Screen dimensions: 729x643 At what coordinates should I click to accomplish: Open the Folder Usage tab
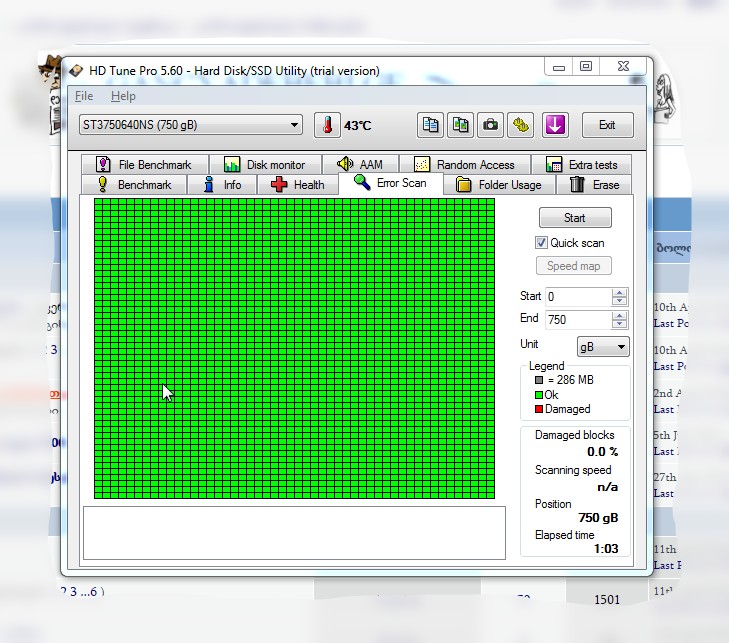tap(499, 185)
